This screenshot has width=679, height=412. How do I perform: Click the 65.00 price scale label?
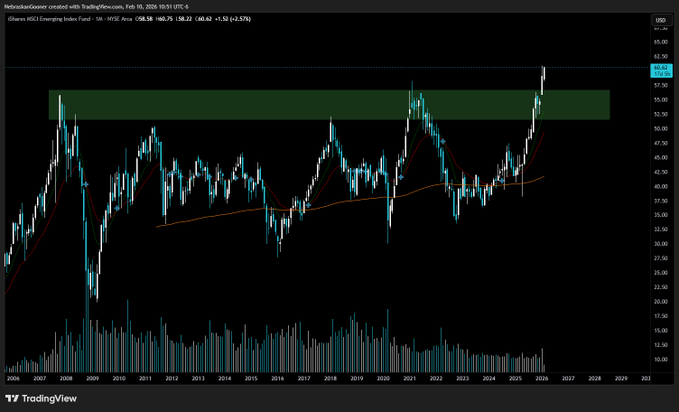click(x=660, y=42)
